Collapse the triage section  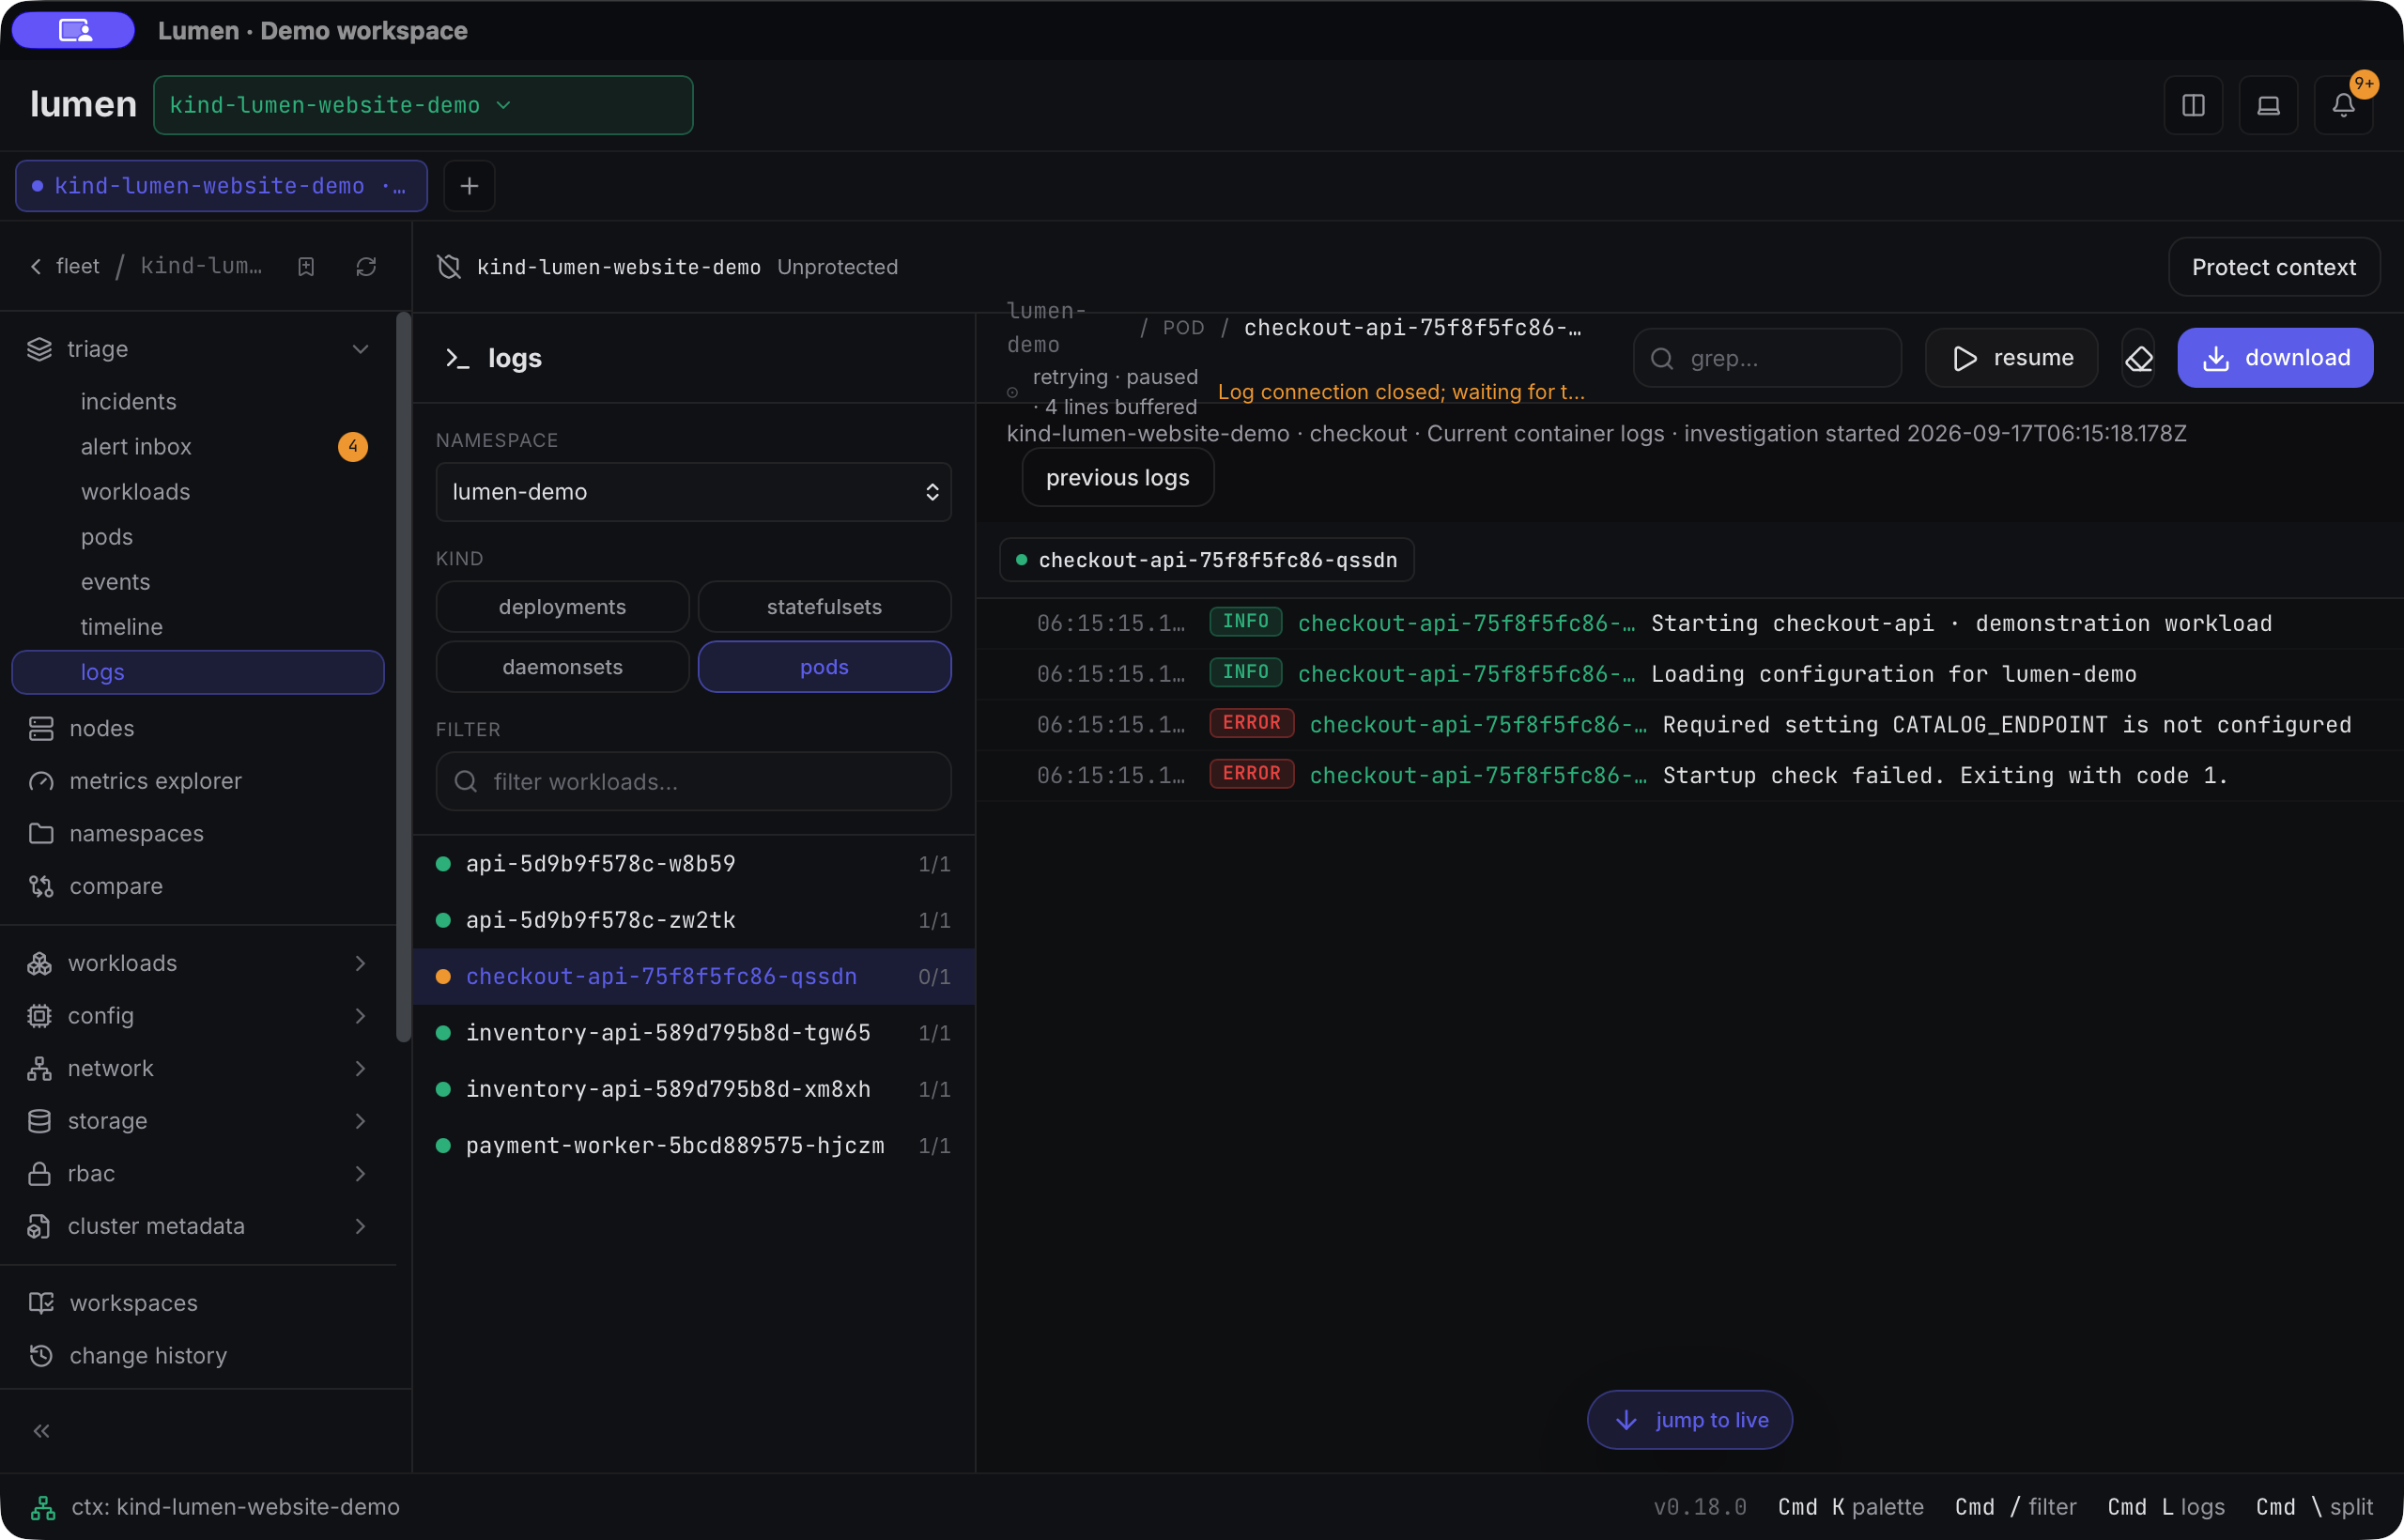point(360,349)
